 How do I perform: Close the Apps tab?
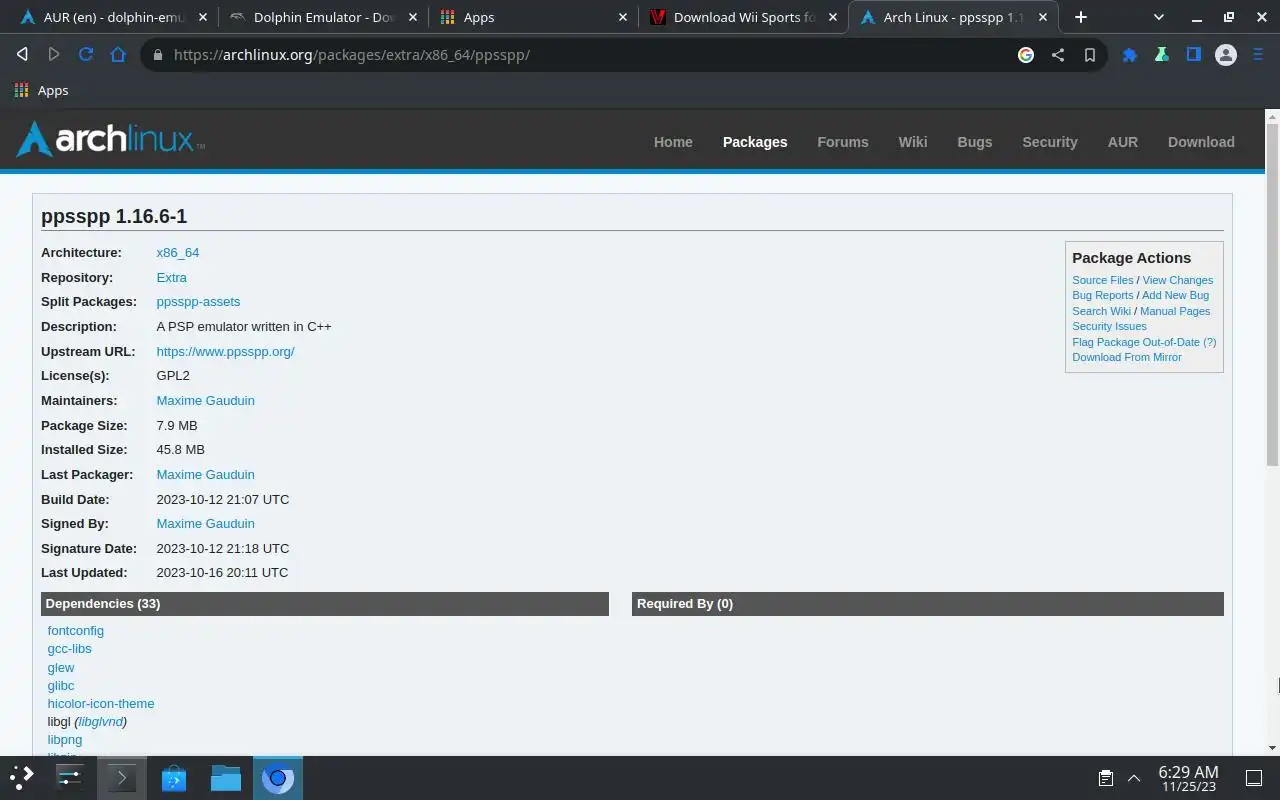point(623,17)
